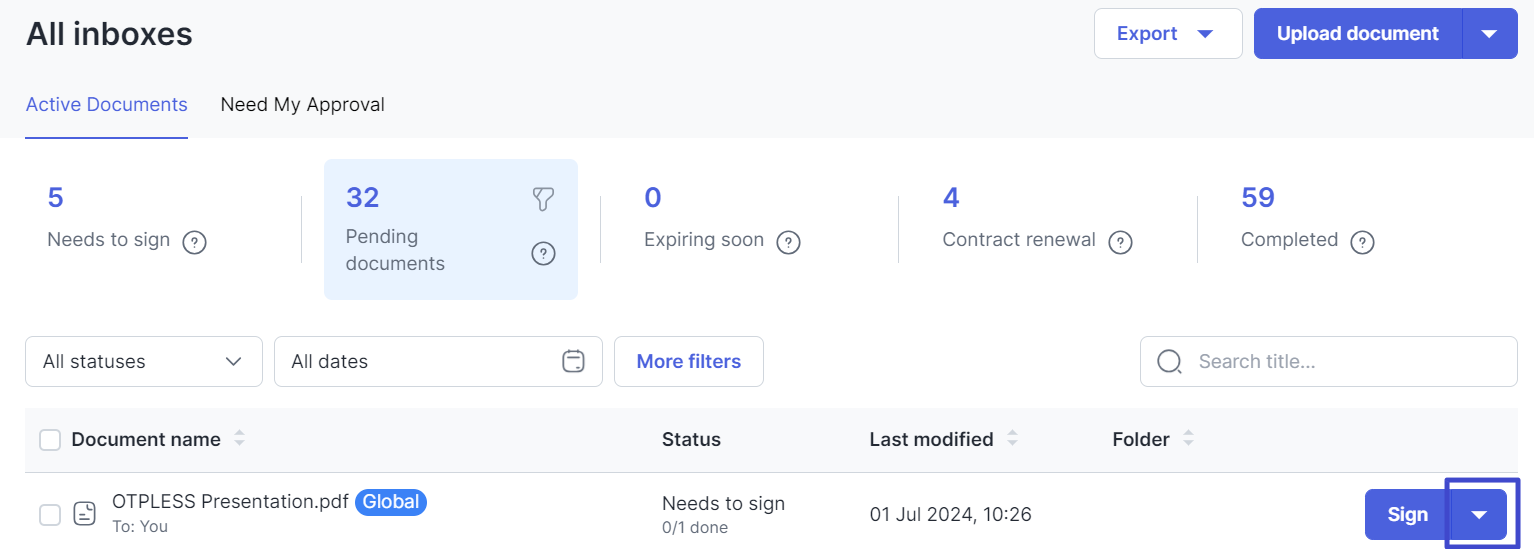Click the help icon beside Contract renewal
Image resolution: width=1534 pixels, height=549 pixels.
click(x=1121, y=242)
